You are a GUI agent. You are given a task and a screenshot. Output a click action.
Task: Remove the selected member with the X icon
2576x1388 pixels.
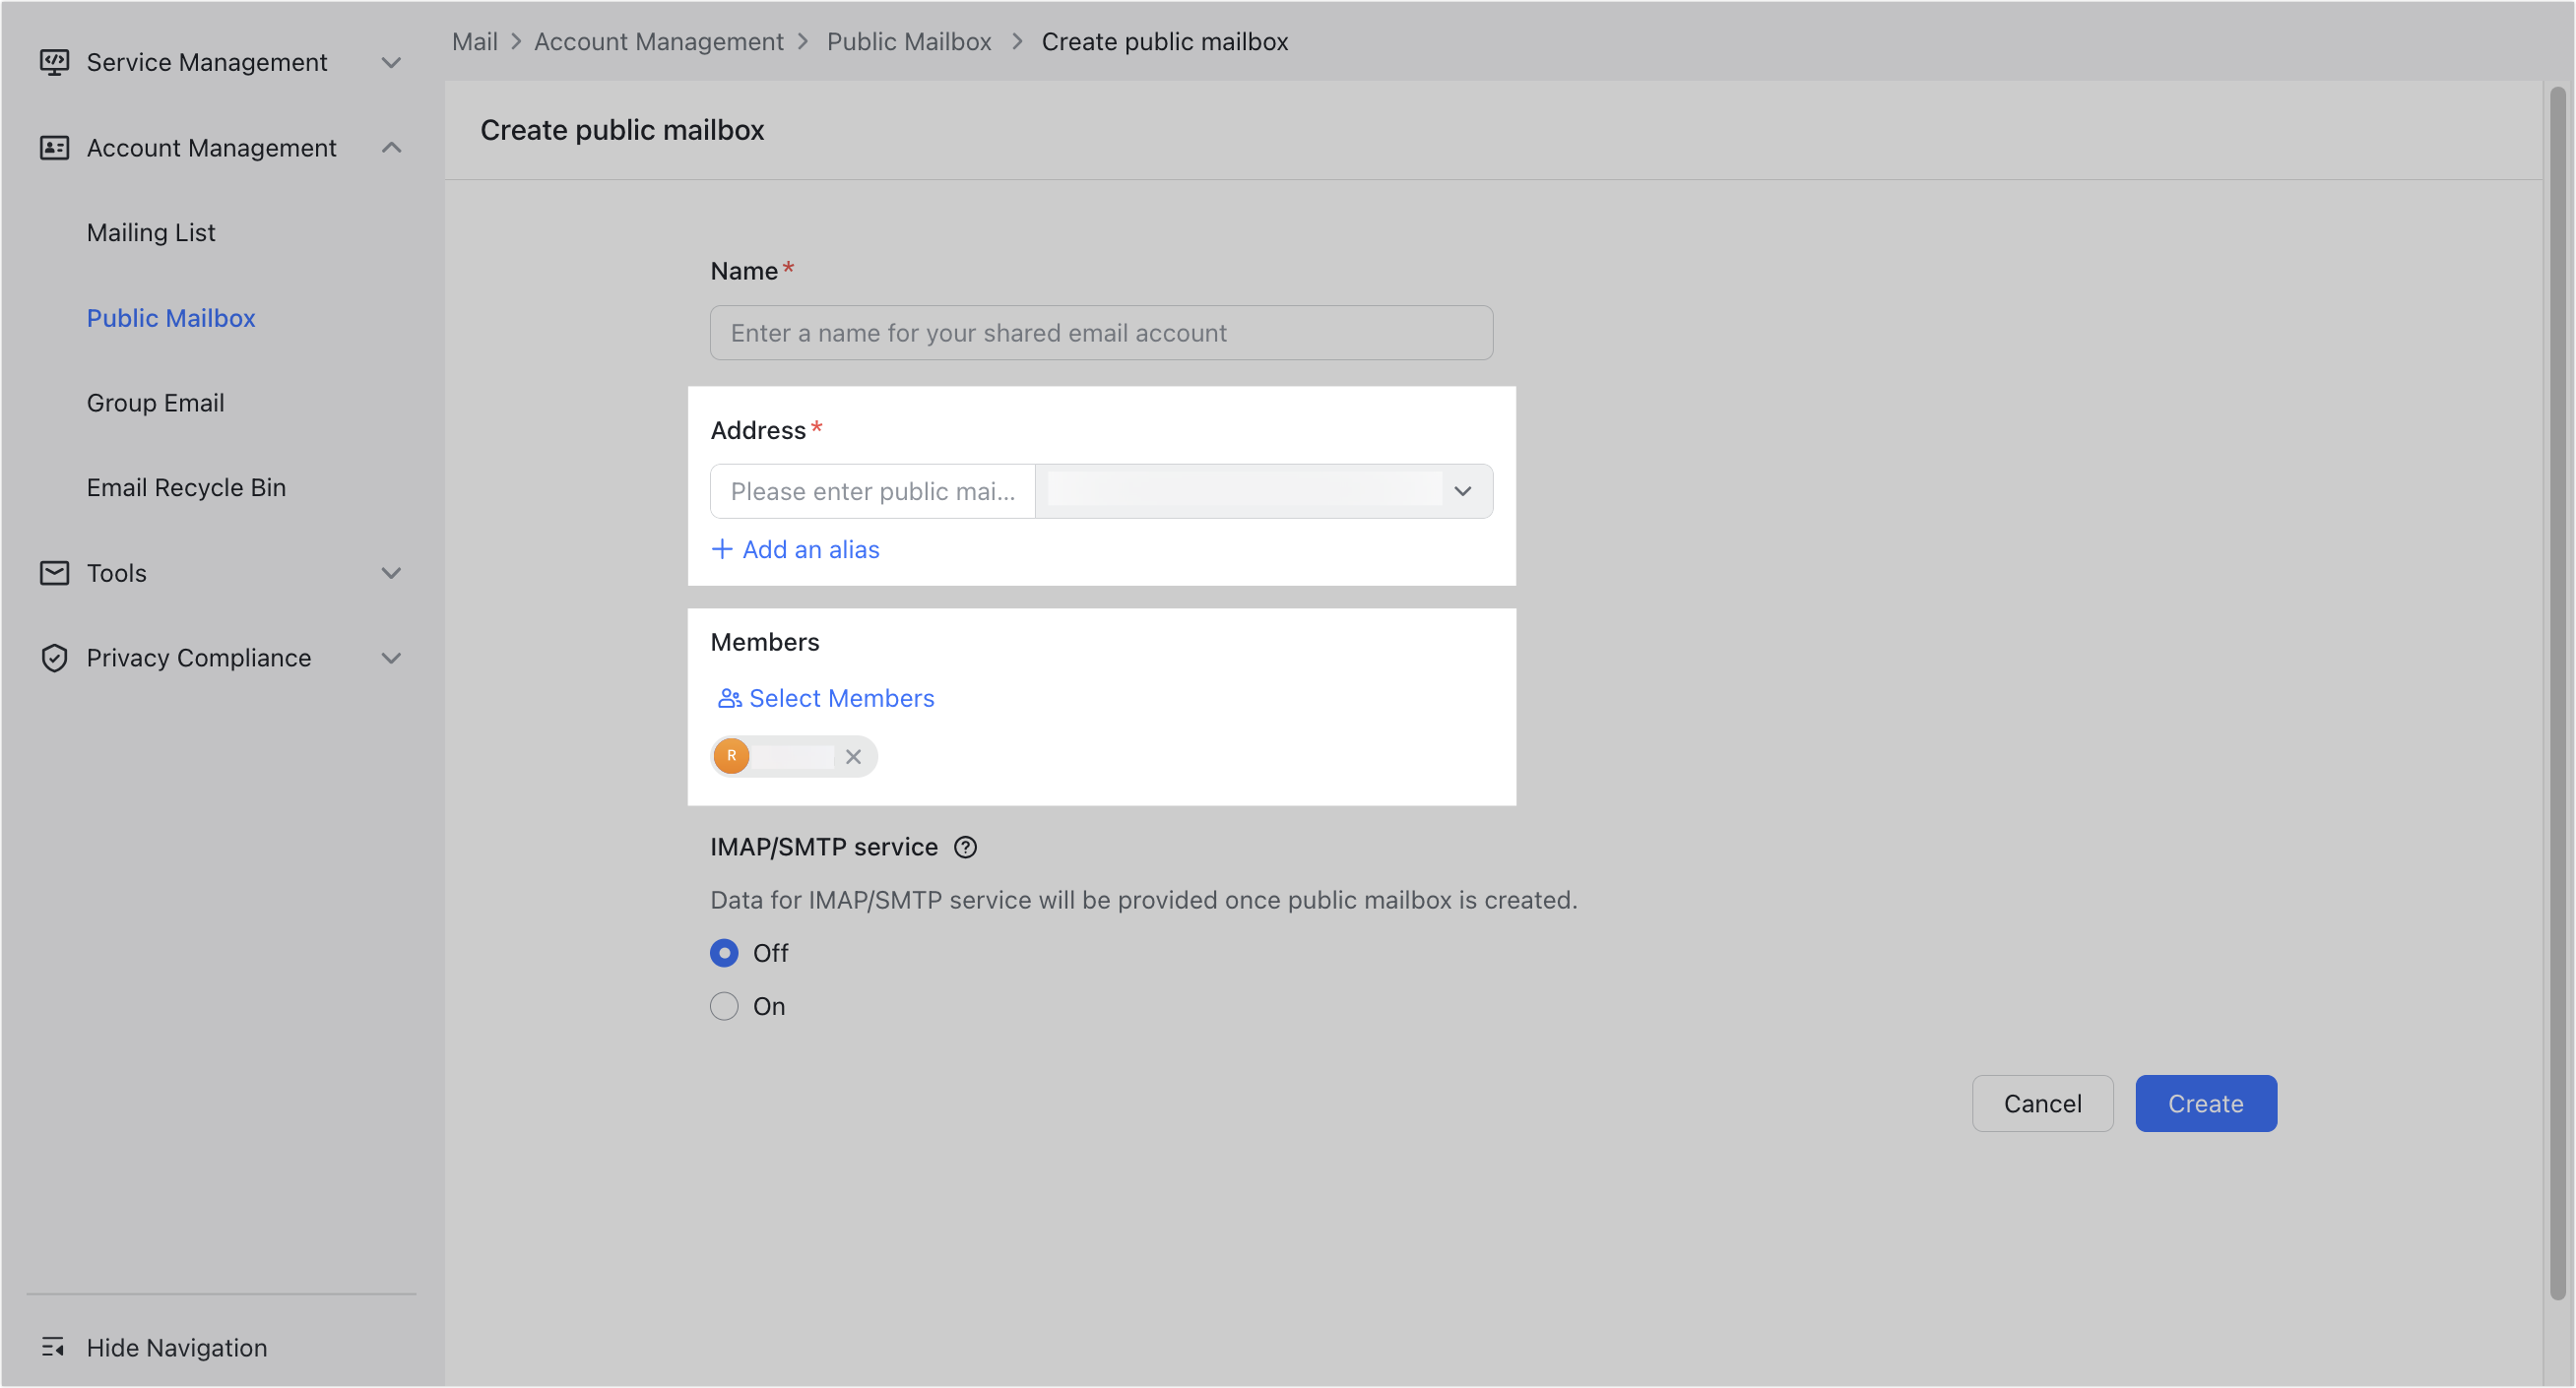coord(853,757)
